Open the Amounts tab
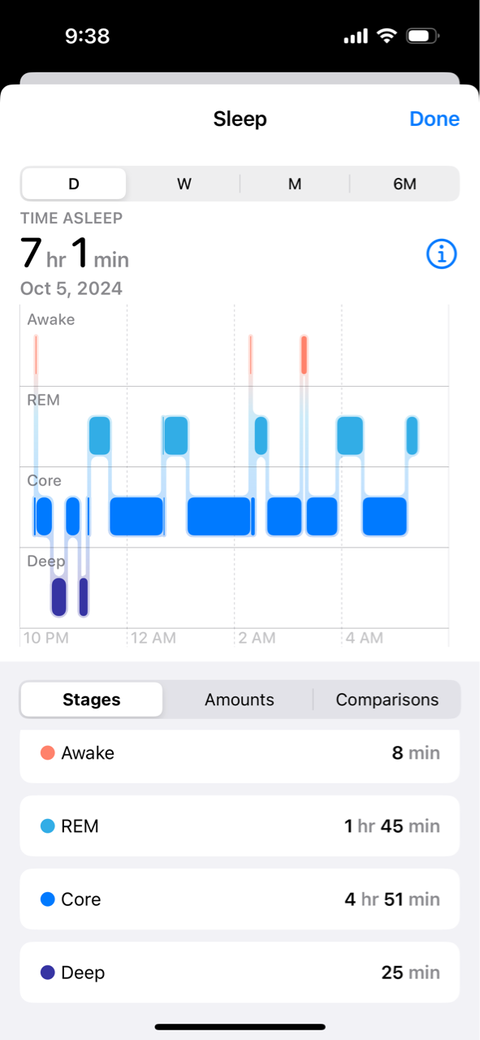The width and height of the screenshot is (480, 1040). point(239,699)
